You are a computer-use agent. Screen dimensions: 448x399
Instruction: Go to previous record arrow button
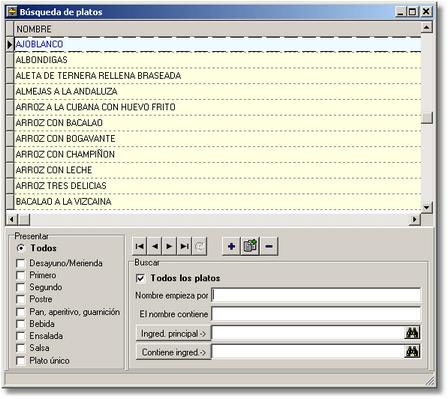click(155, 246)
